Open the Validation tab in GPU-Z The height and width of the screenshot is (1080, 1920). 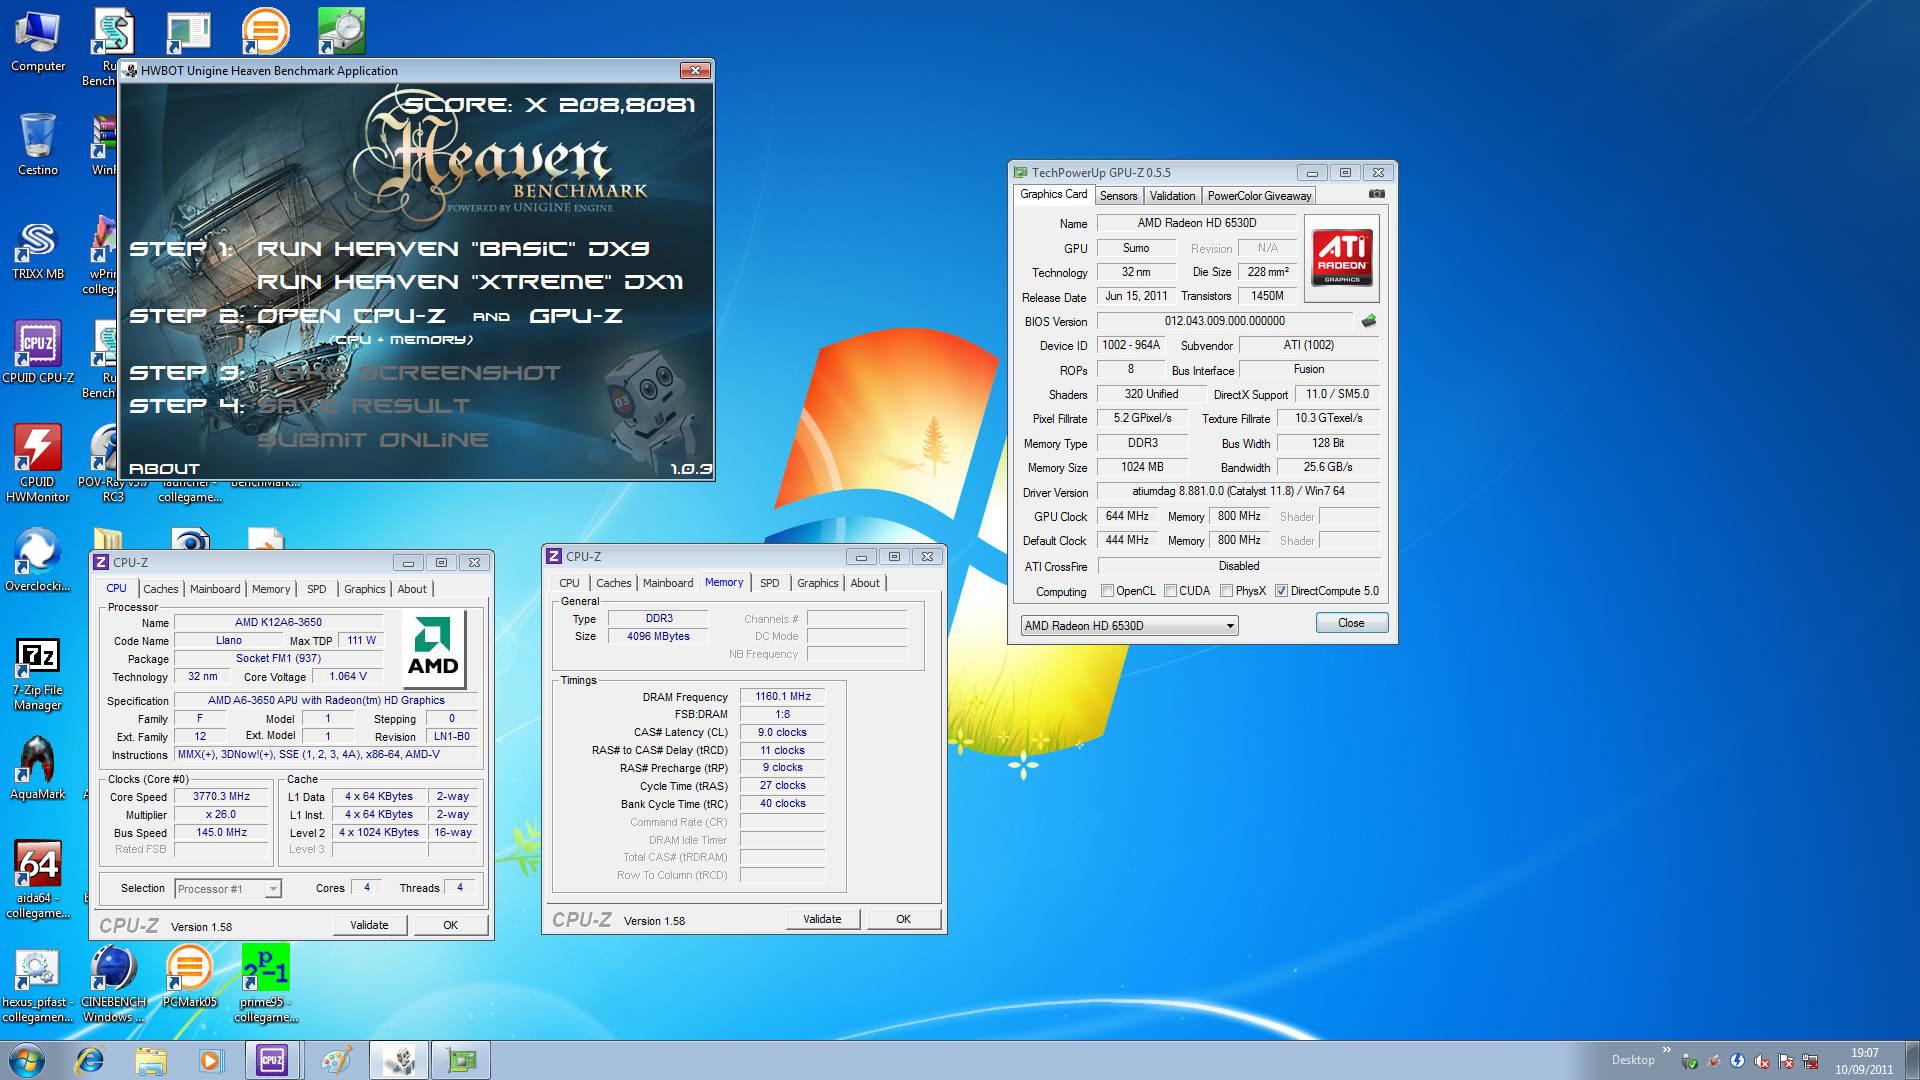(x=1172, y=196)
